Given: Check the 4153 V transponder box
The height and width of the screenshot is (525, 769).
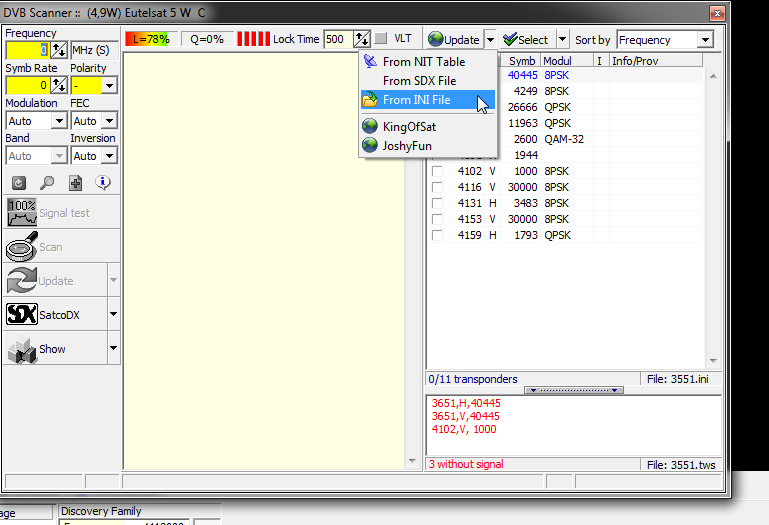Looking at the screenshot, I should tap(437, 219).
